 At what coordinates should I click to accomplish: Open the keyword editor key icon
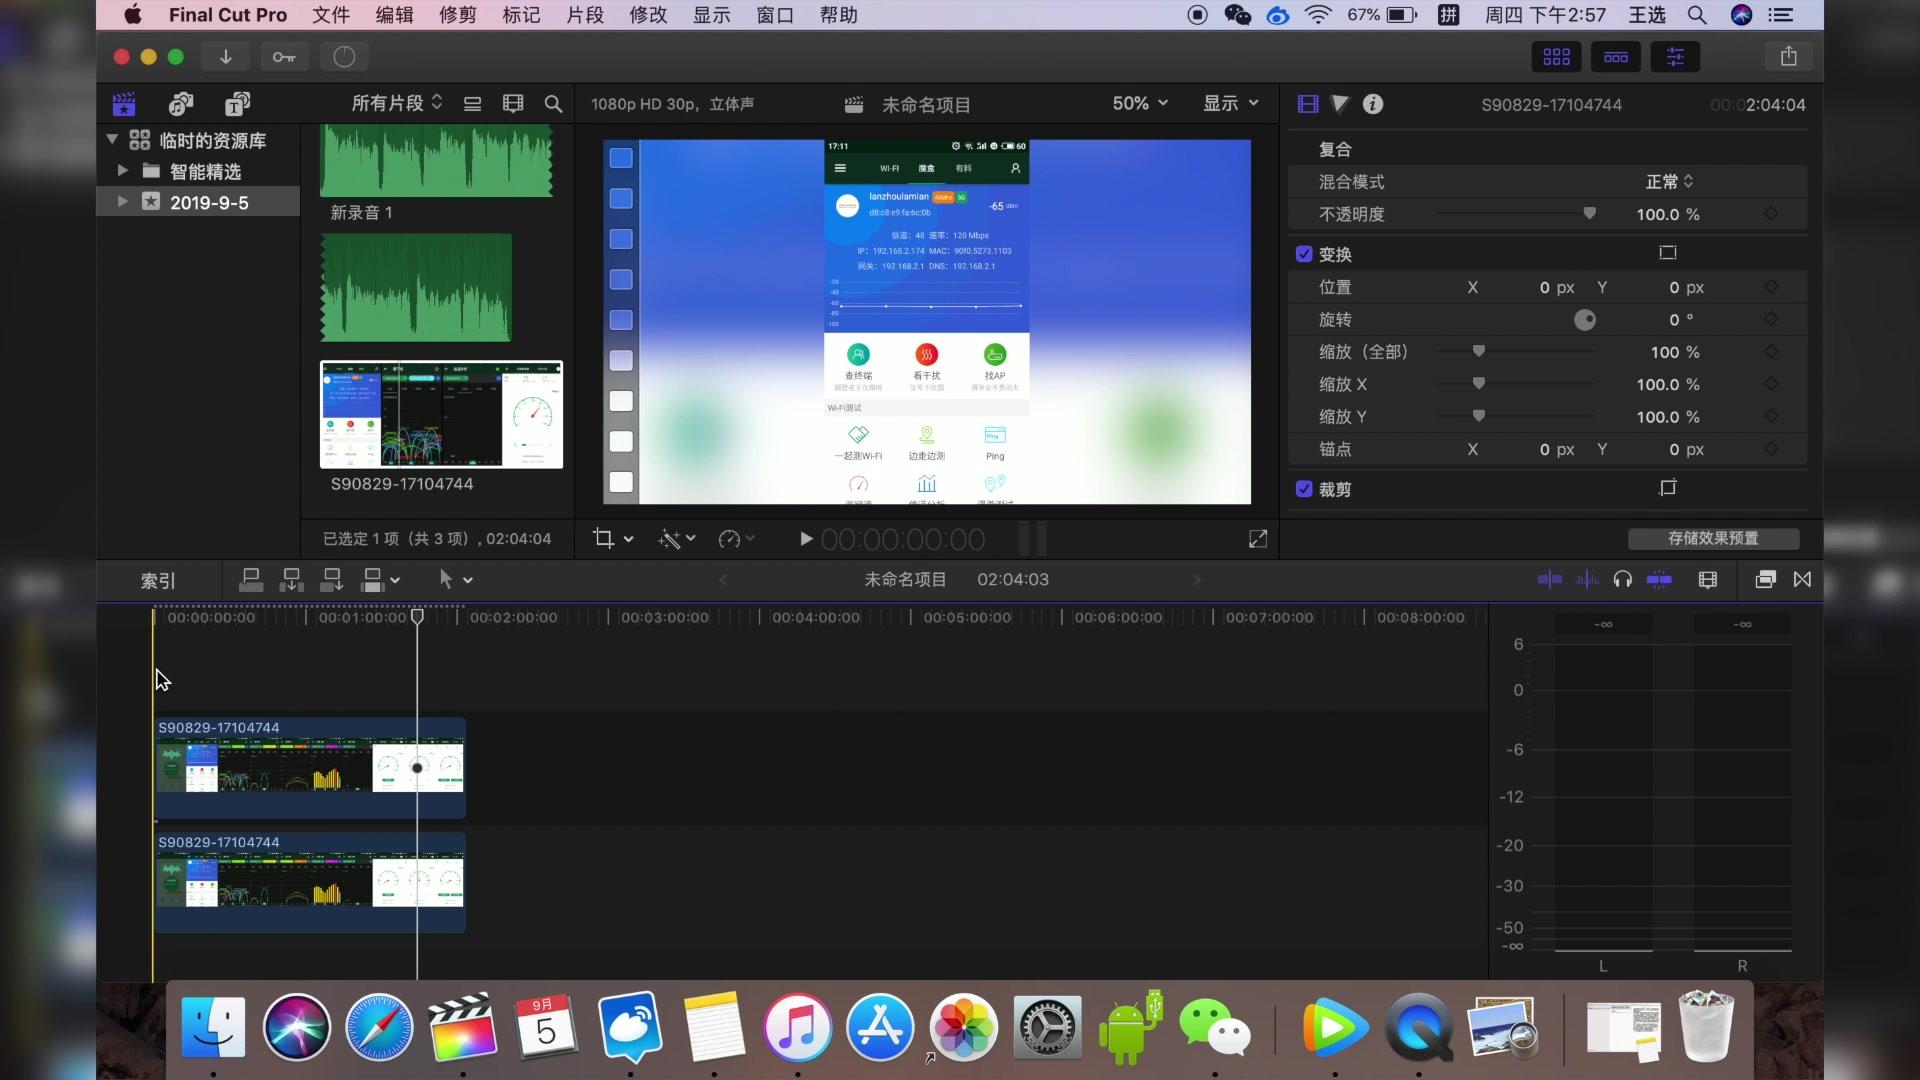(x=284, y=57)
